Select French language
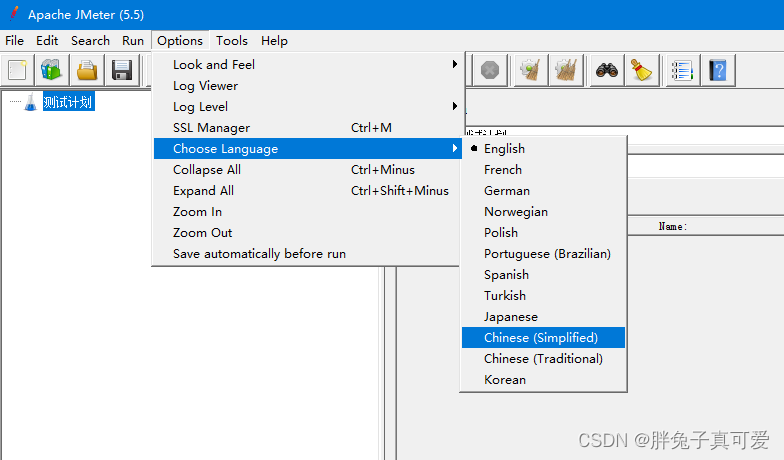The image size is (784, 460). pyautogui.click(x=543, y=170)
